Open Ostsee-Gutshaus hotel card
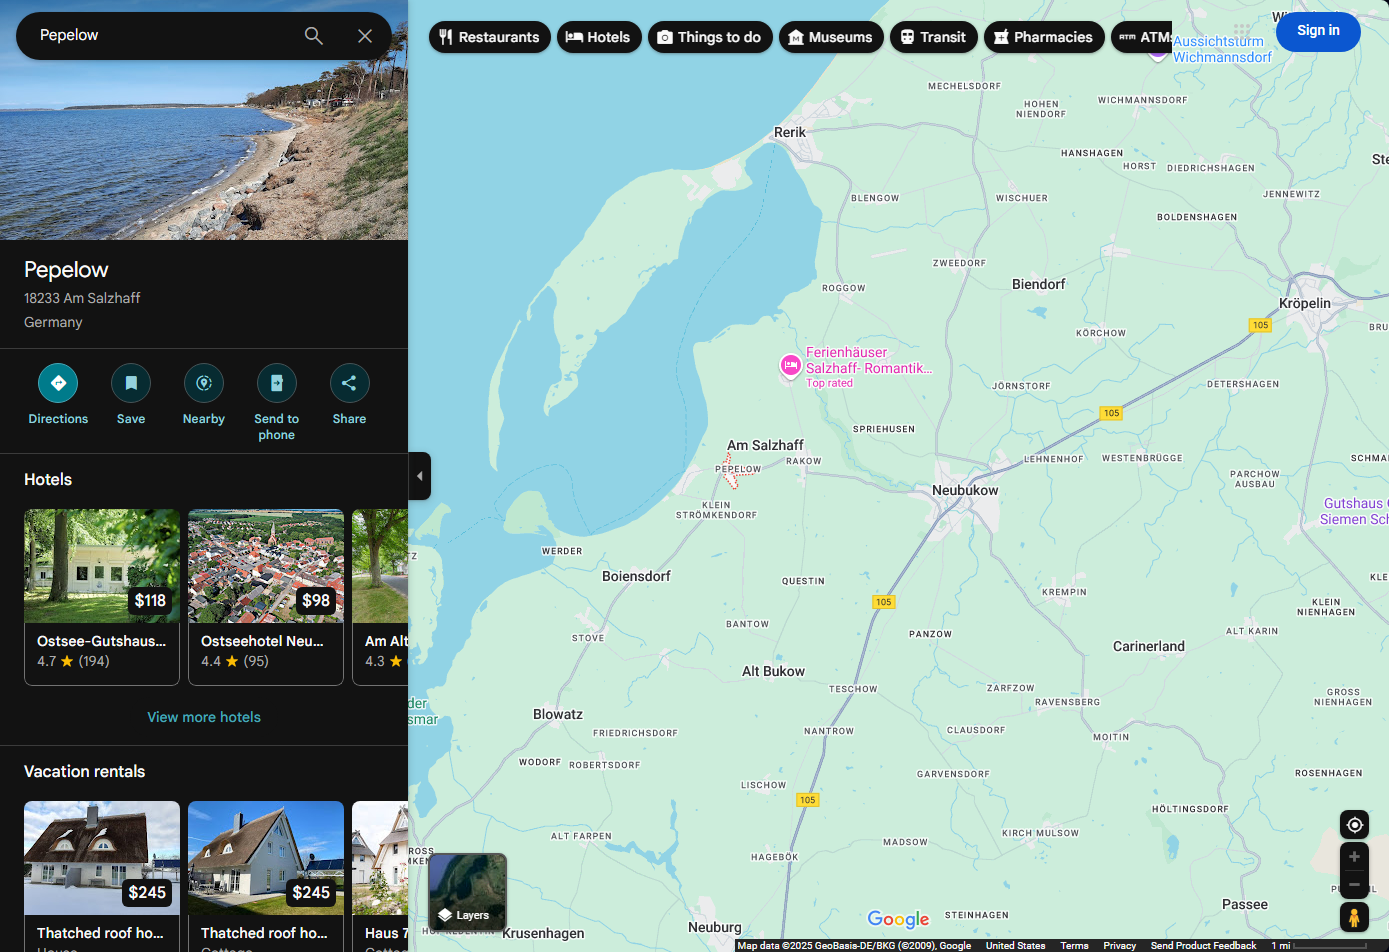This screenshot has height=952, width=1389. click(x=102, y=597)
